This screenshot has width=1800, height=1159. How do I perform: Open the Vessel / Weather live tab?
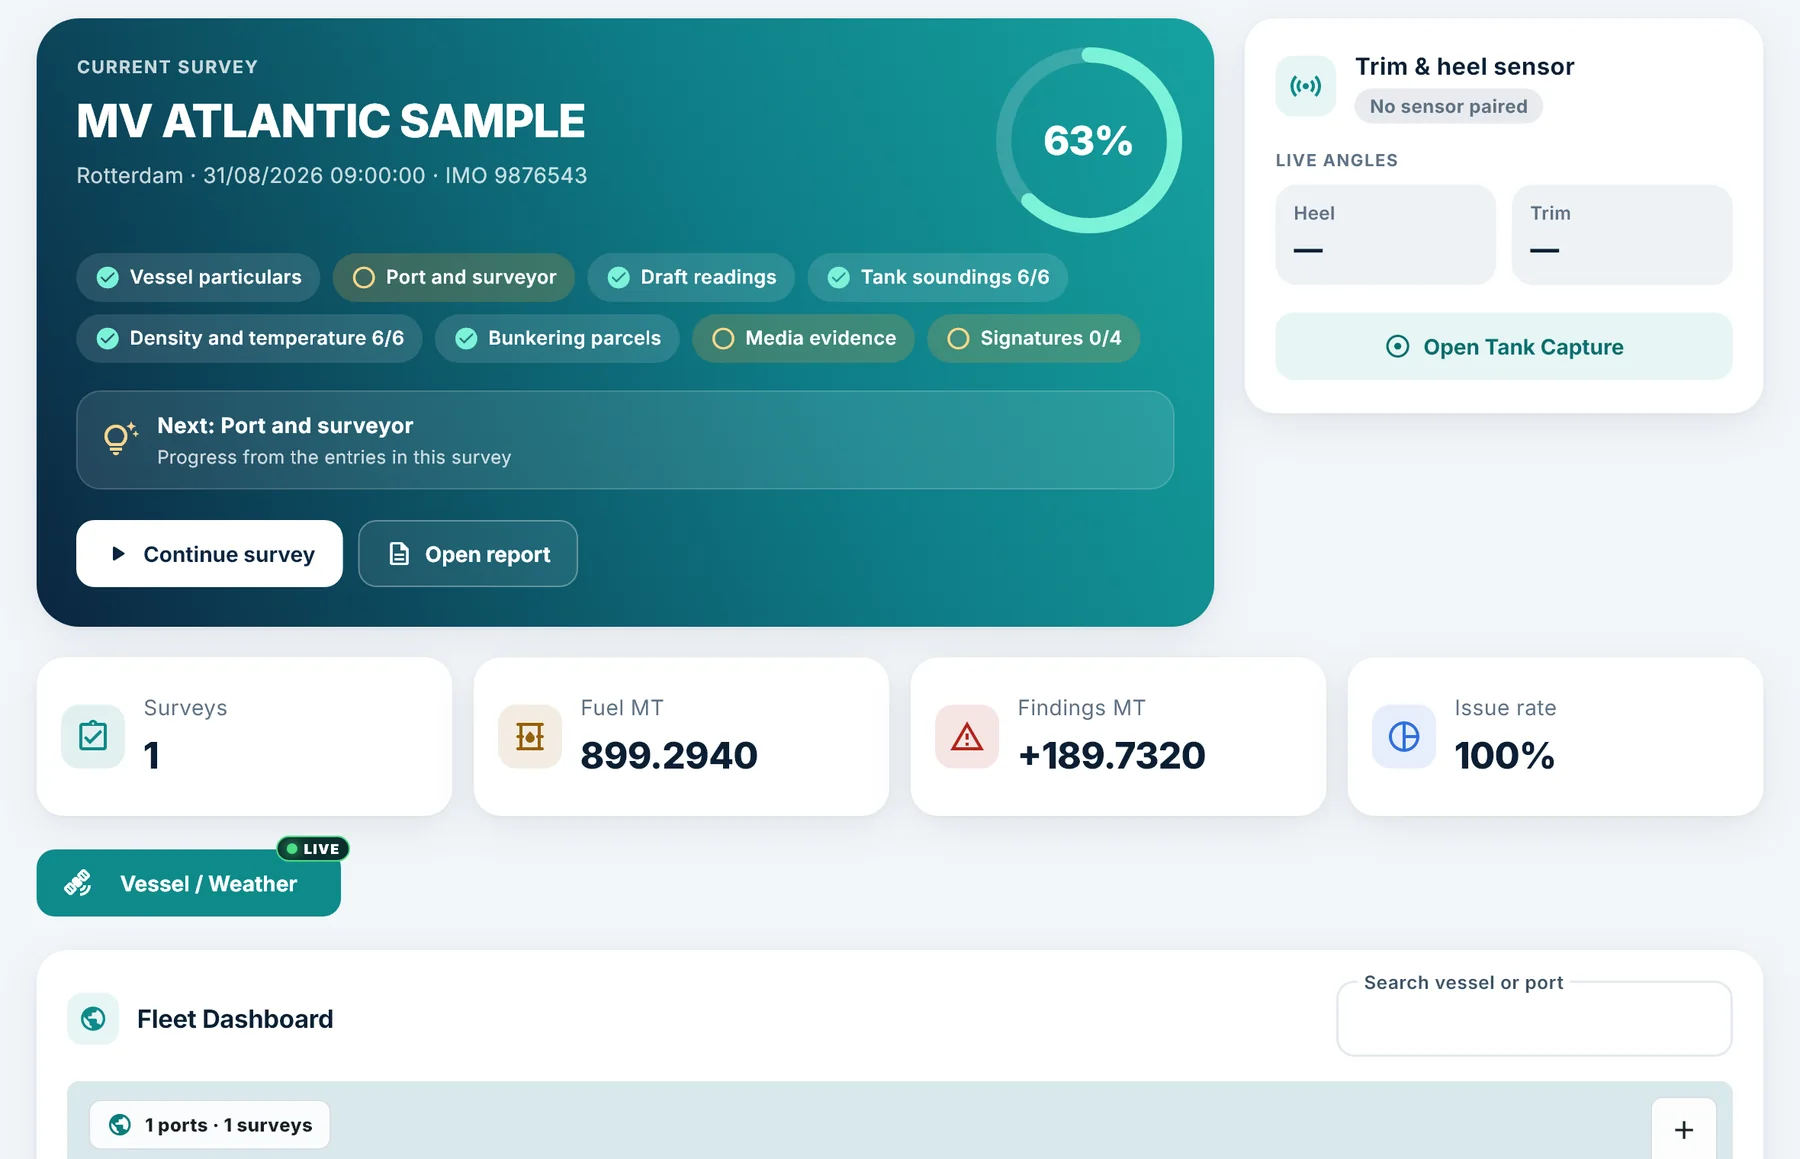[189, 883]
